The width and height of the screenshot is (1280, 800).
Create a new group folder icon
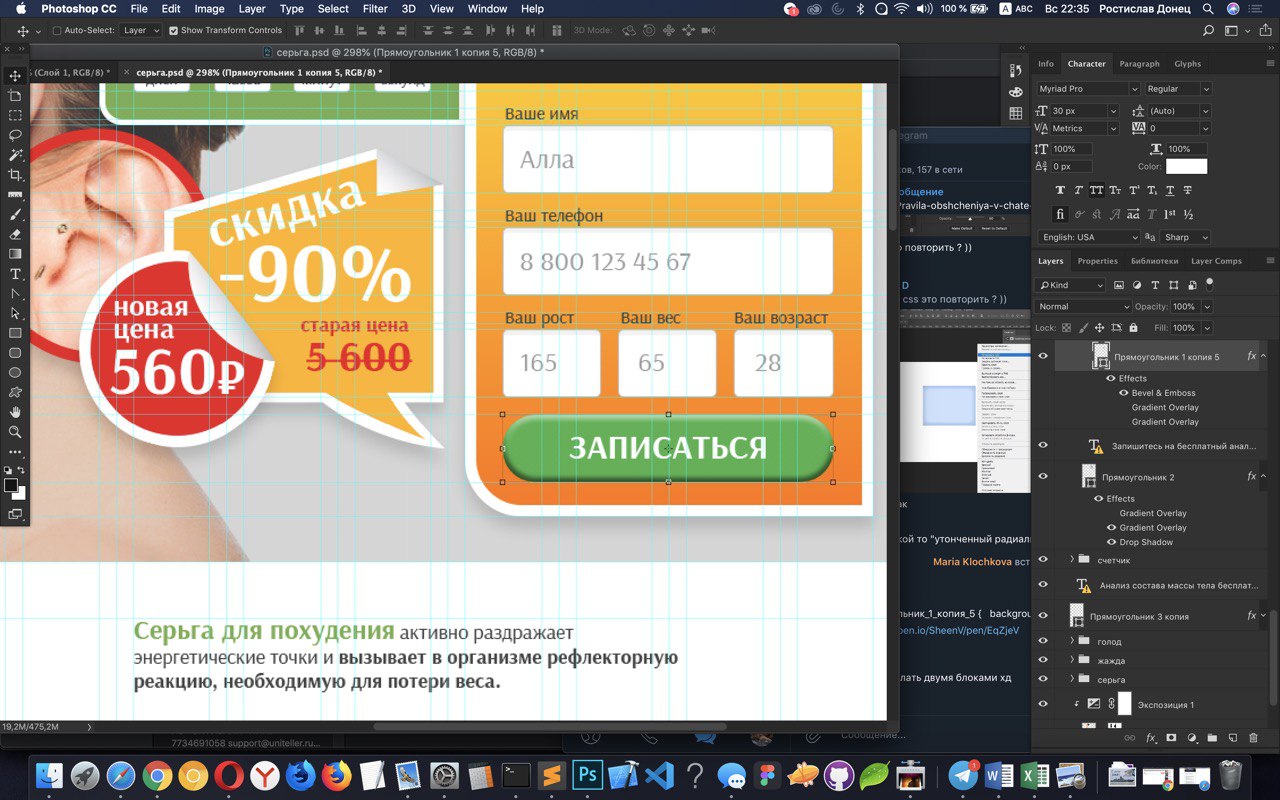[1212, 738]
